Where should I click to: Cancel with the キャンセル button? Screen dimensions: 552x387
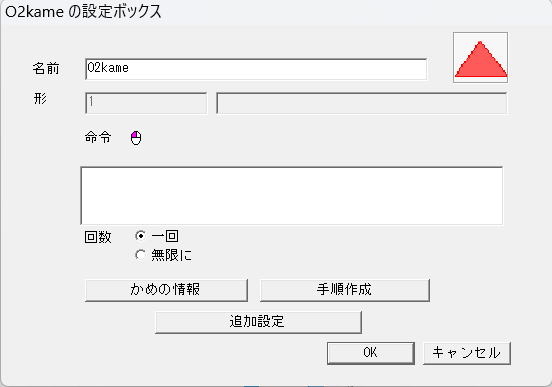tap(466, 353)
